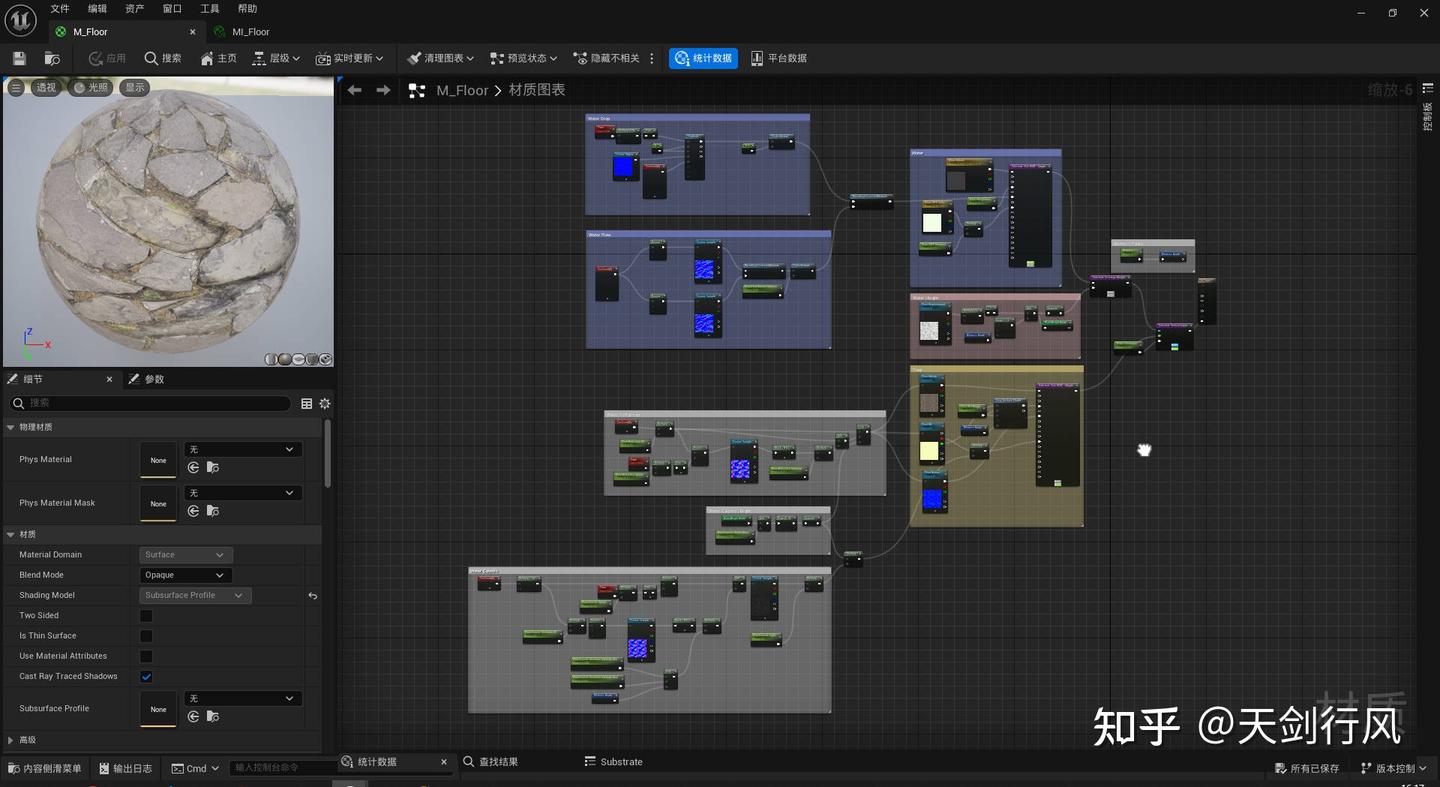
Task: Click the Save material floppy disk icon
Action: 18,58
